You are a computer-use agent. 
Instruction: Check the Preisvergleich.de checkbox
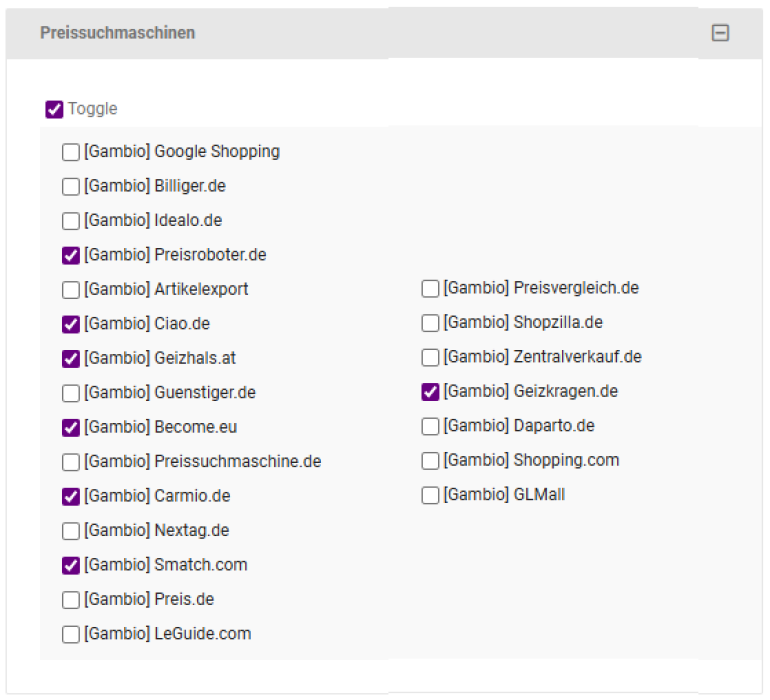430,289
